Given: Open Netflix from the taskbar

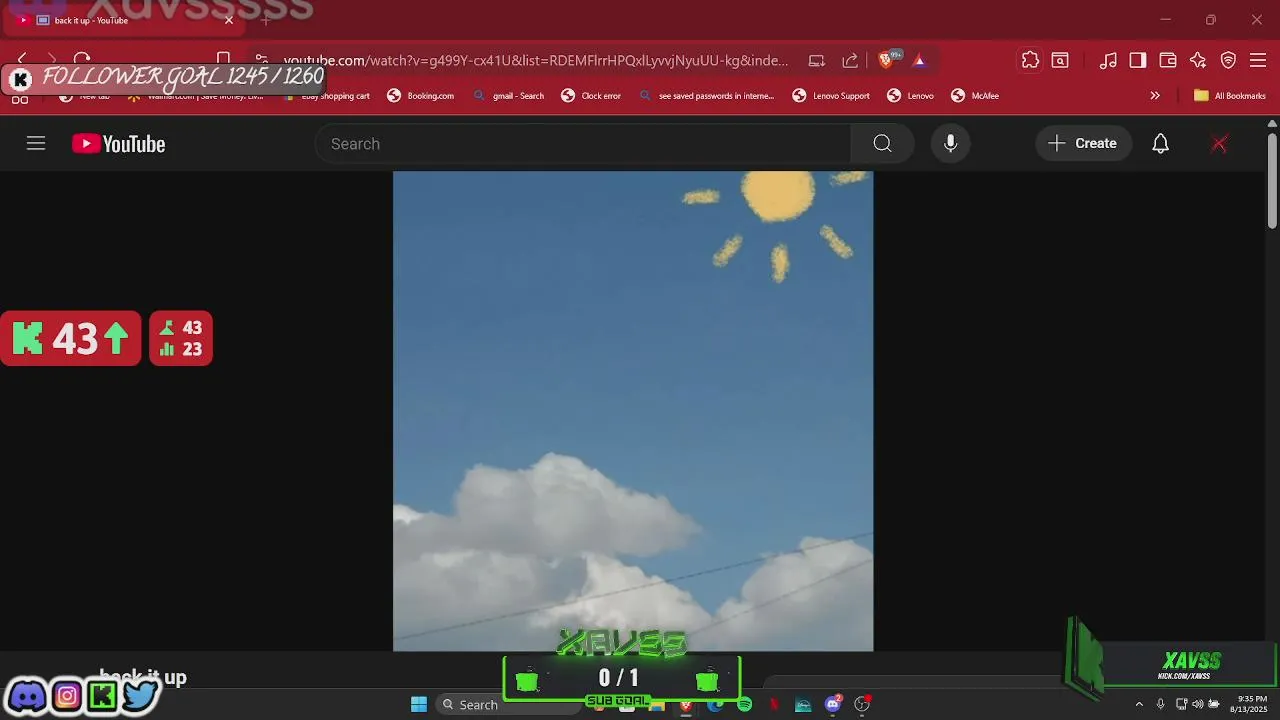Looking at the screenshot, I should coord(773,704).
